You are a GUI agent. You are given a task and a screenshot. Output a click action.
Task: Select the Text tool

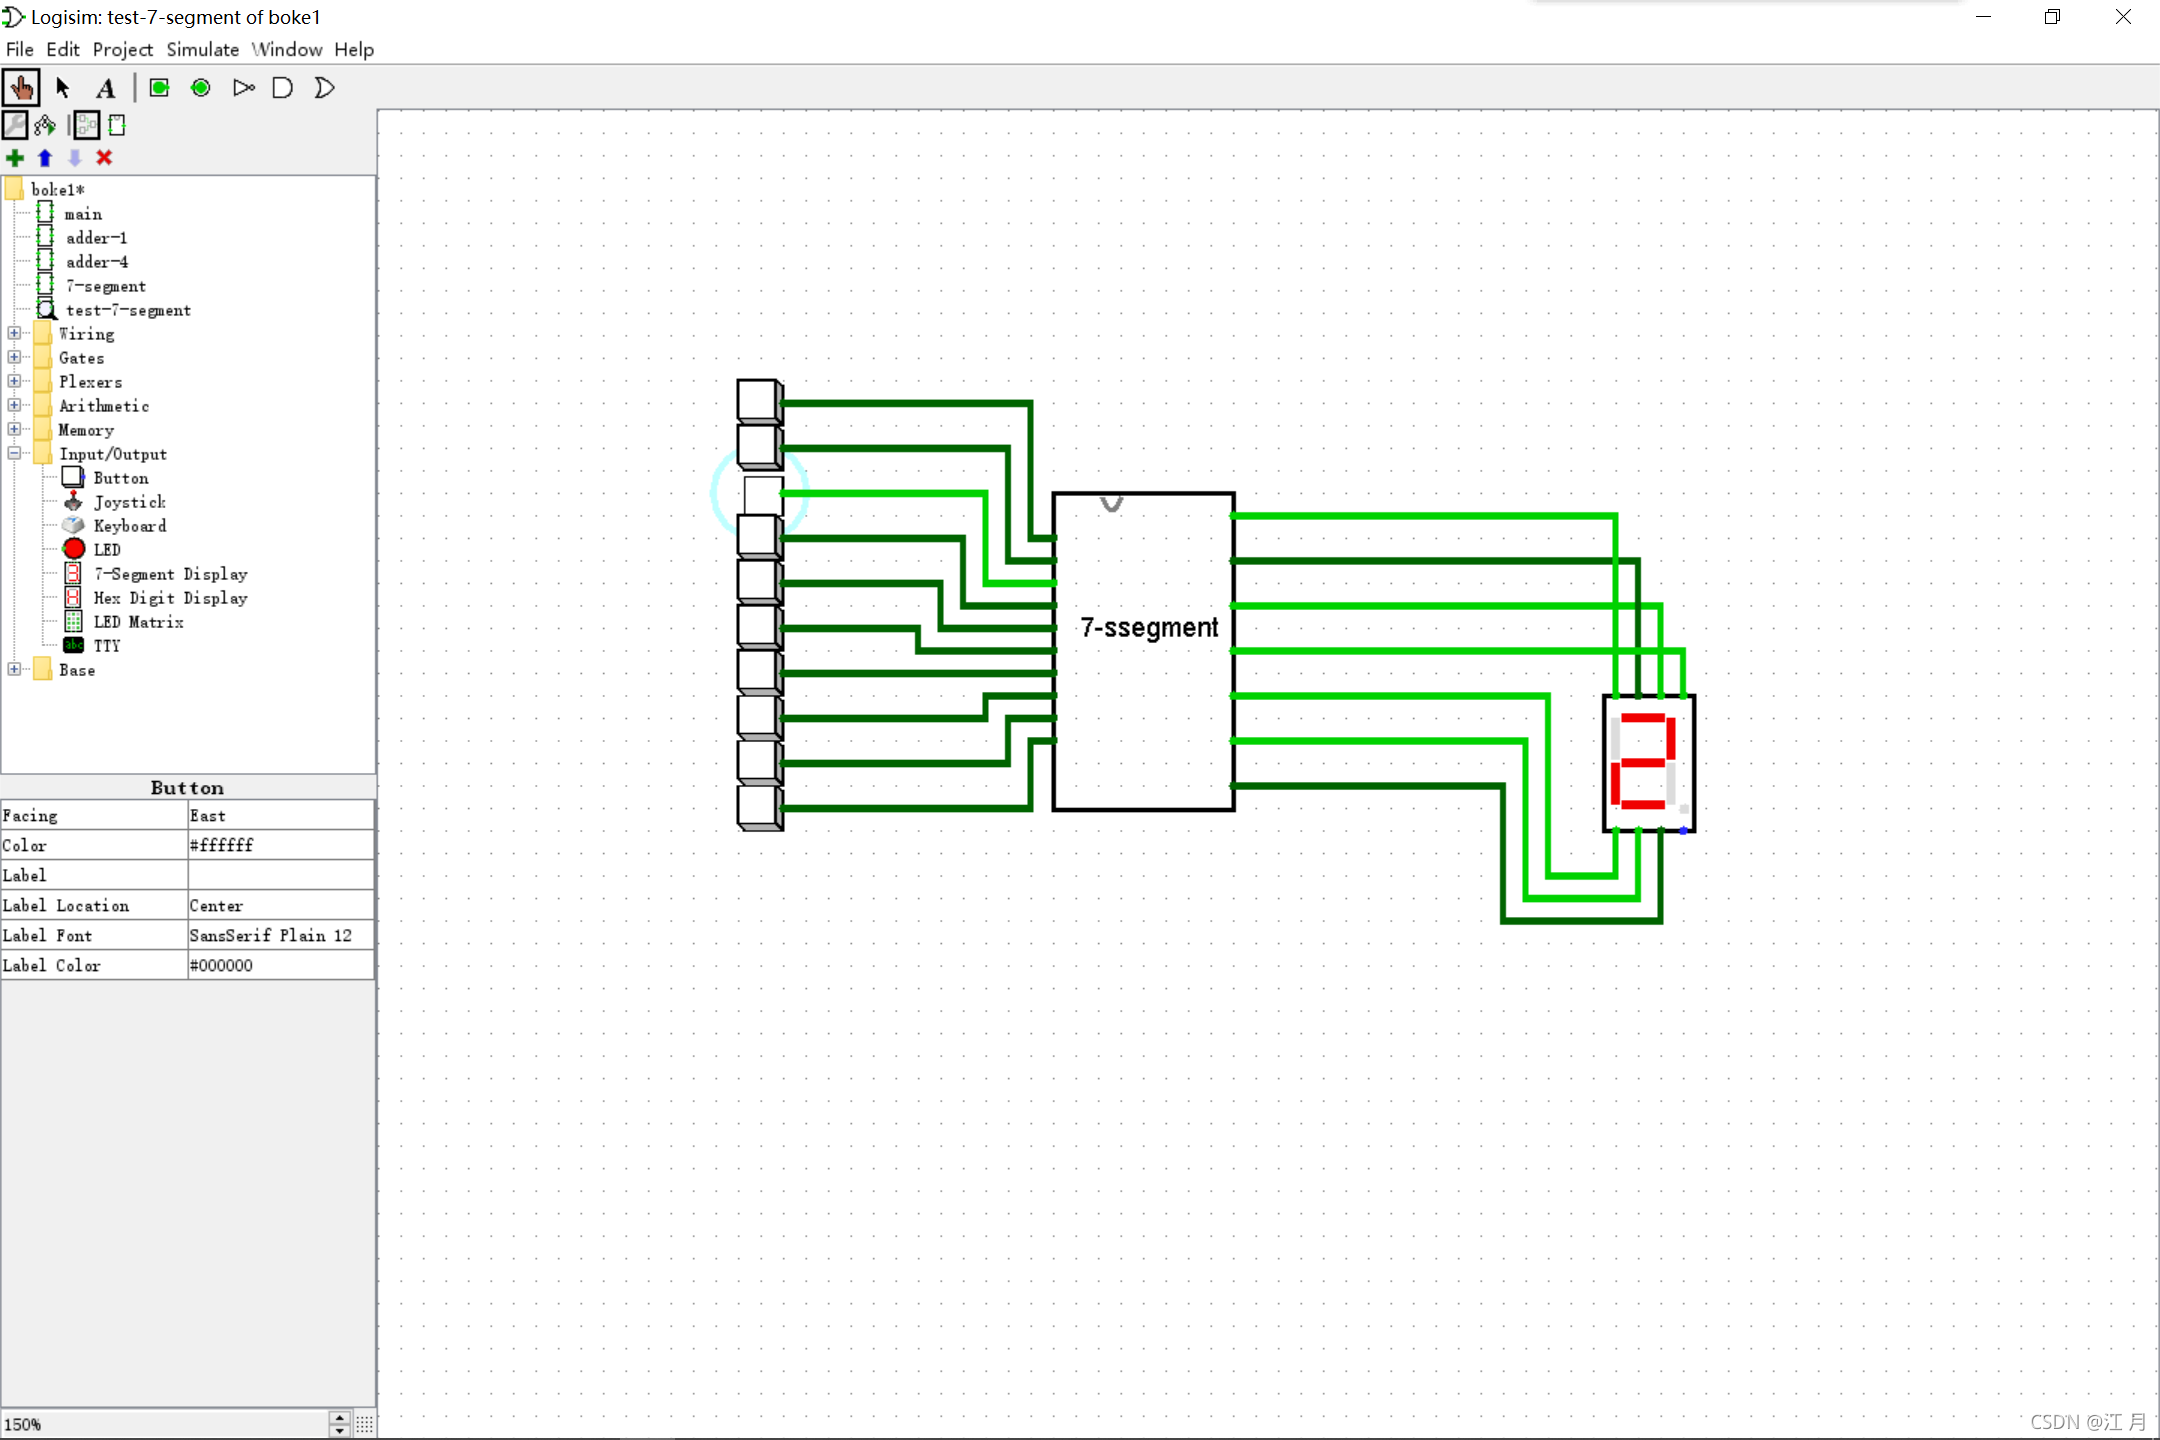[x=105, y=88]
